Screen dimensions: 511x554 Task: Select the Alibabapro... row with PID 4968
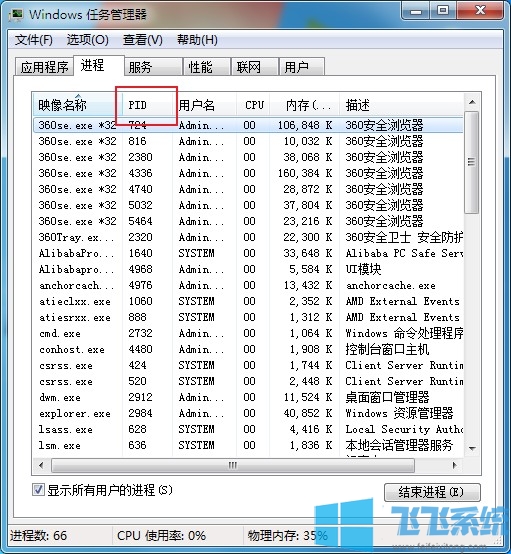[248, 269]
